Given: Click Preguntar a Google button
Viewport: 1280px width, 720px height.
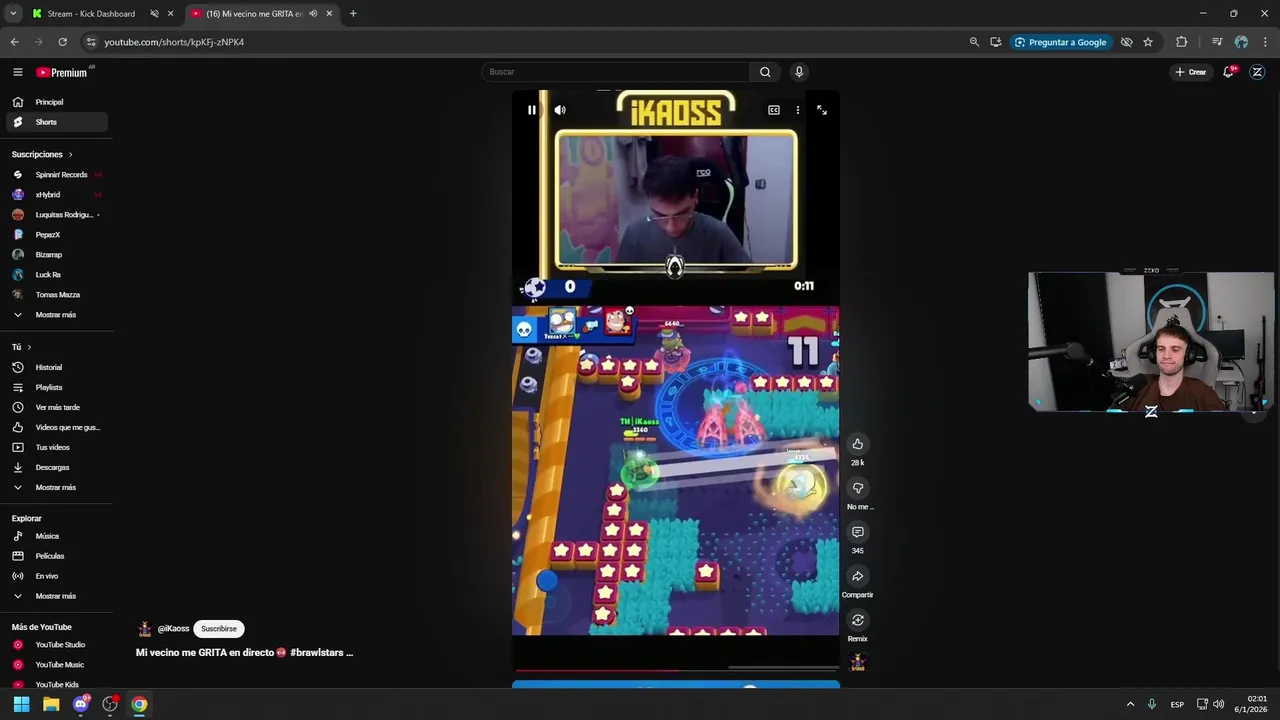Looking at the screenshot, I should click(x=1060, y=42).
